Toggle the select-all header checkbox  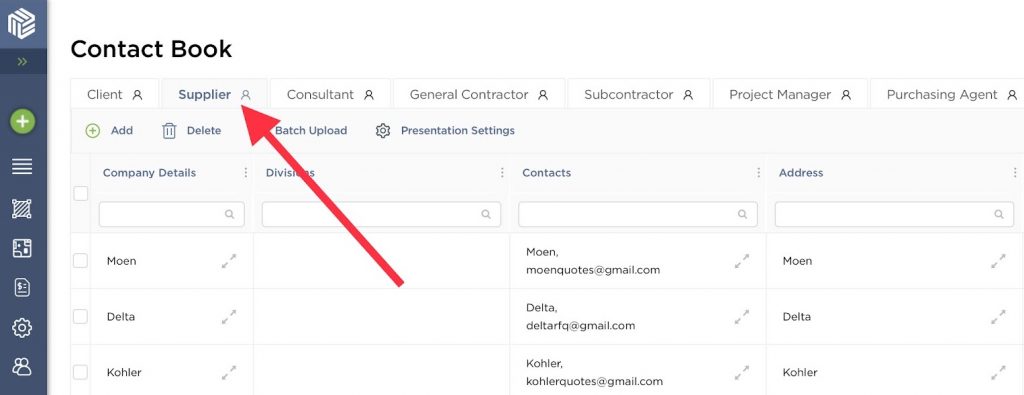click(x=80, y=193)
